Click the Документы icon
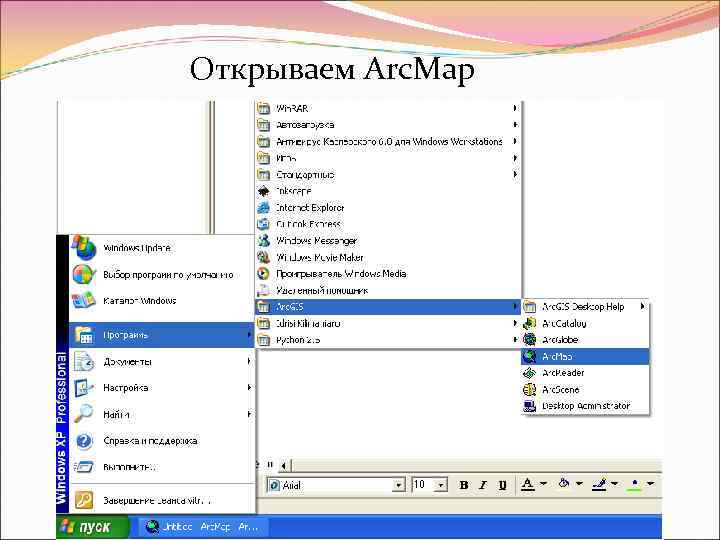This screenshot has width=720, height=540. click(x=84, y=362)
